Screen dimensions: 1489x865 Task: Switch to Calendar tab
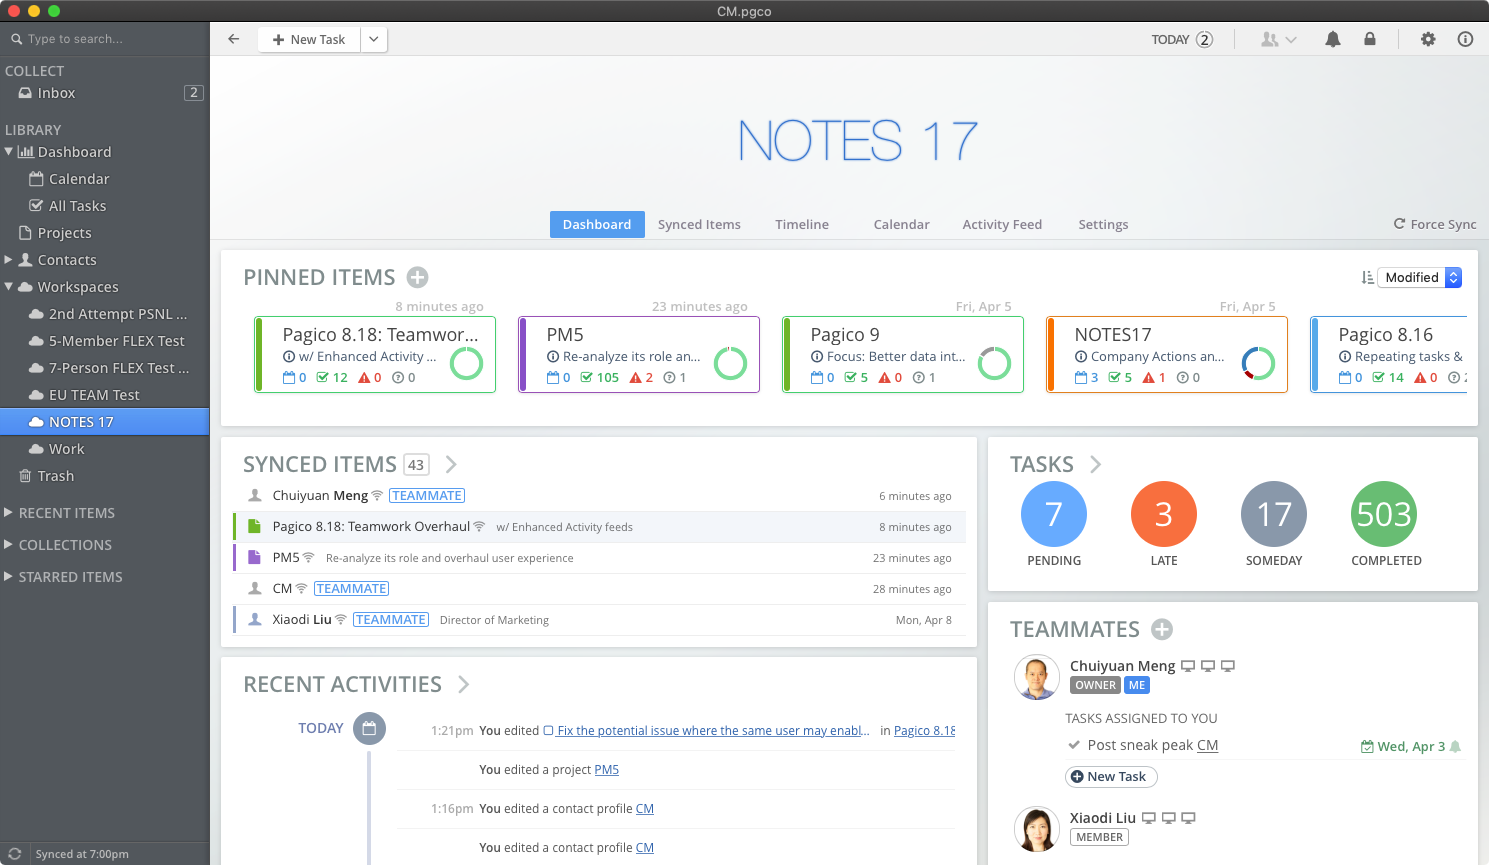point(902,224)
